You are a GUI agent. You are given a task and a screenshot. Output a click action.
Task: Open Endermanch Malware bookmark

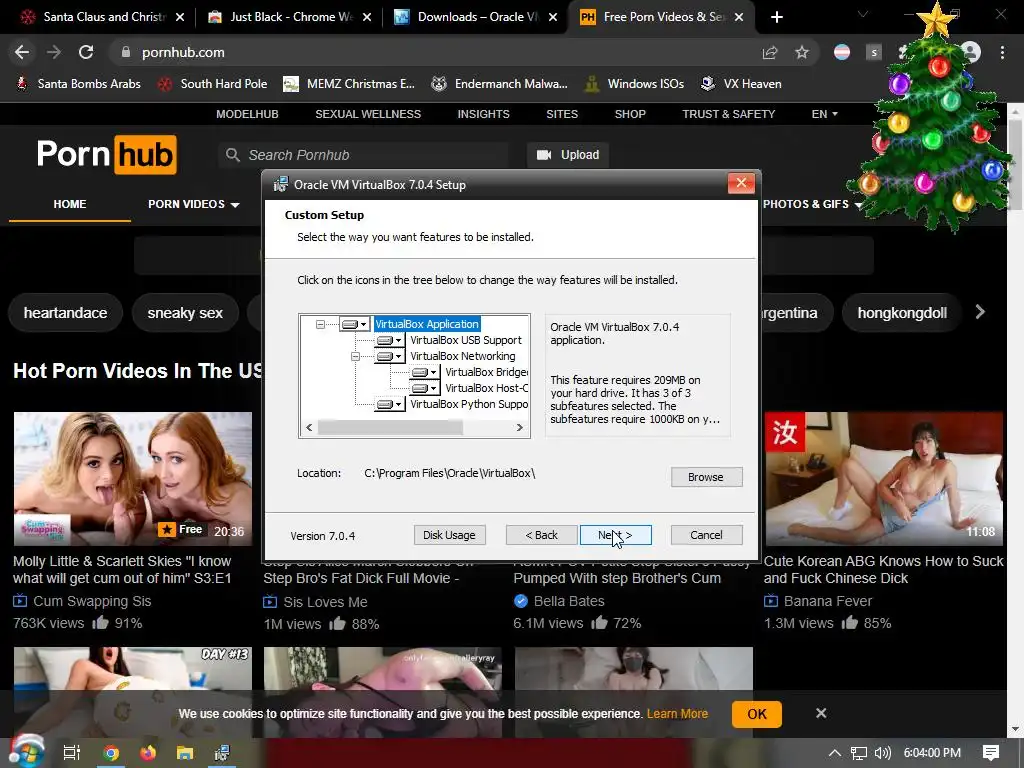(500, 84)
